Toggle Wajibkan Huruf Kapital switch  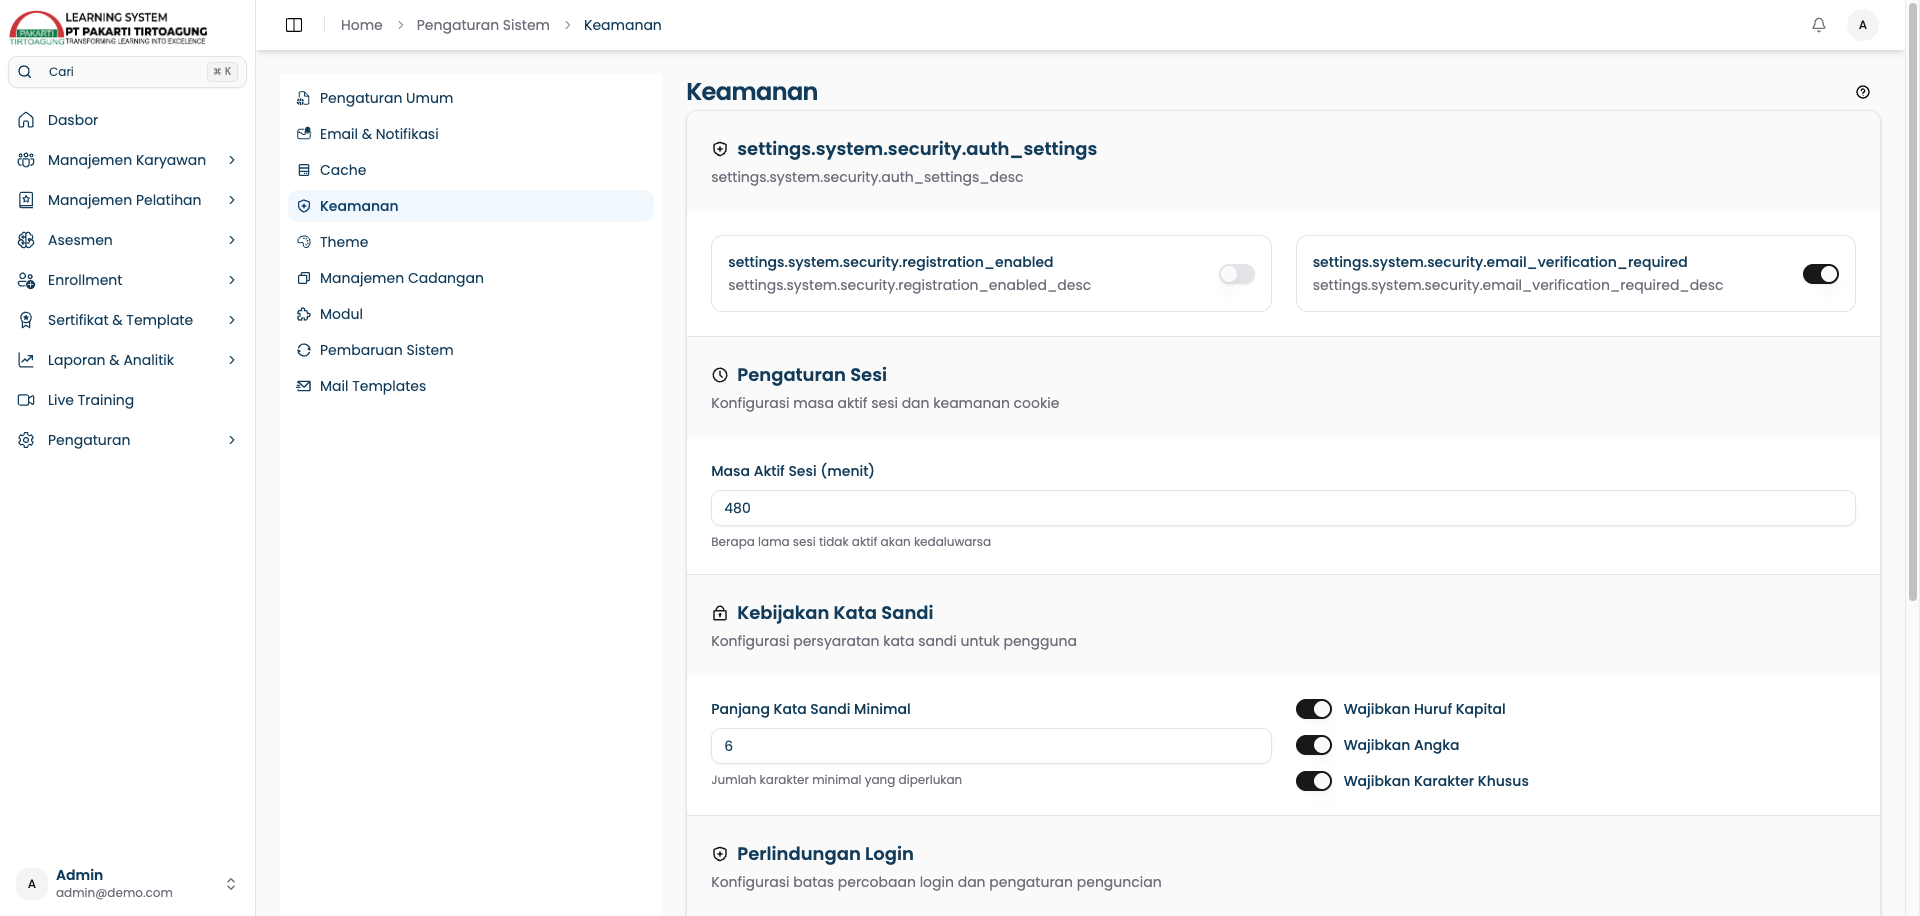coord(1314,709)
